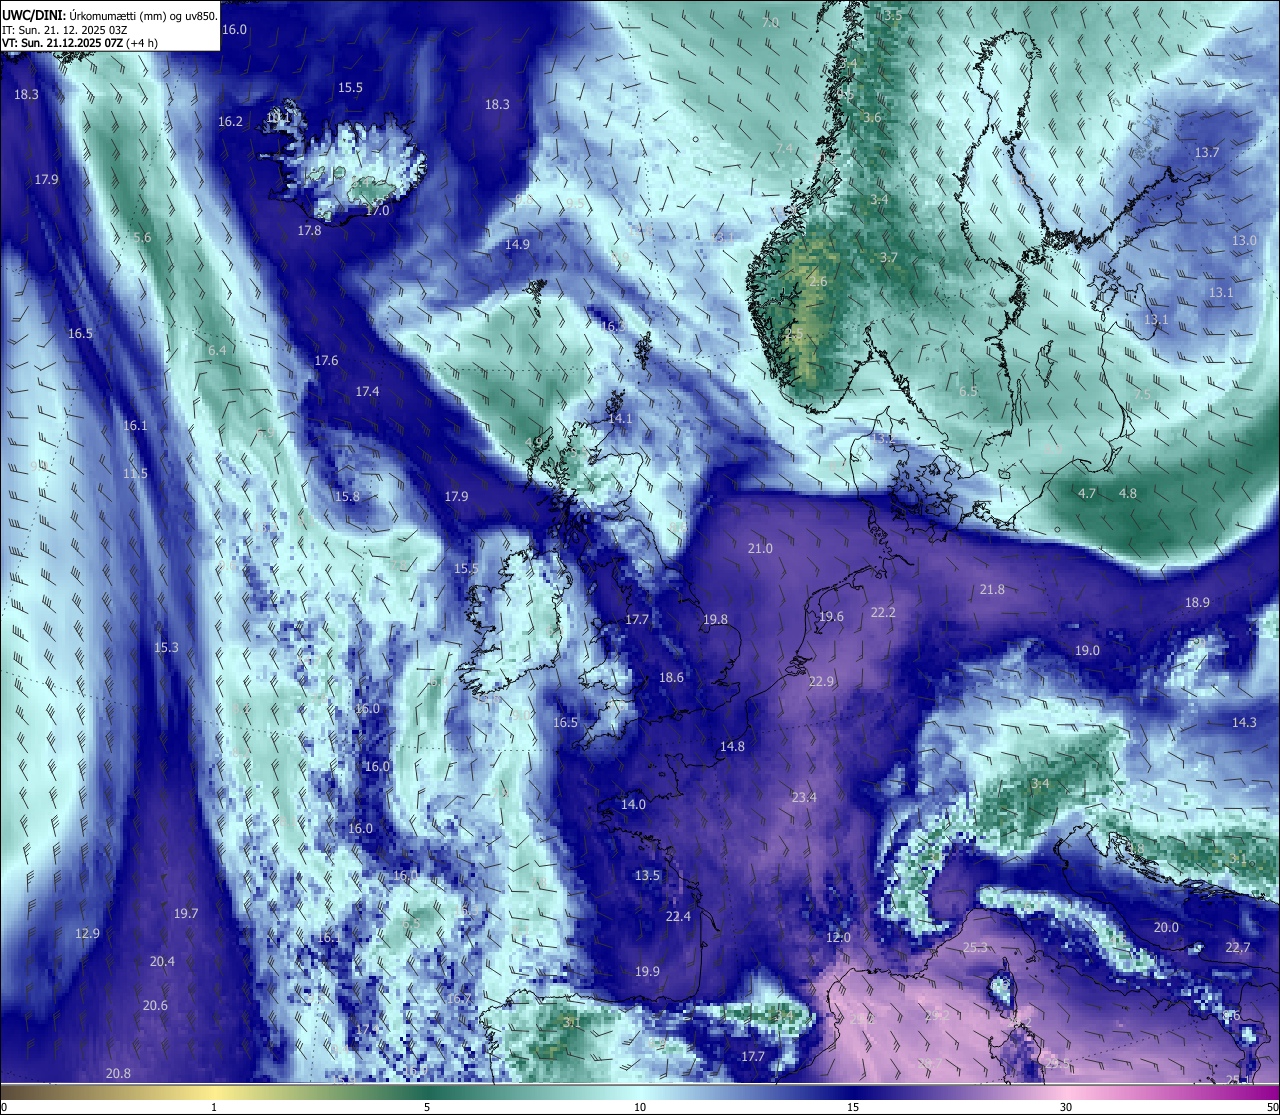This screenshot has height=1115, width=1280.
Task: Click the 22.7 value at the lower right
Action: pyautogui.click(x=1238, y=947)
